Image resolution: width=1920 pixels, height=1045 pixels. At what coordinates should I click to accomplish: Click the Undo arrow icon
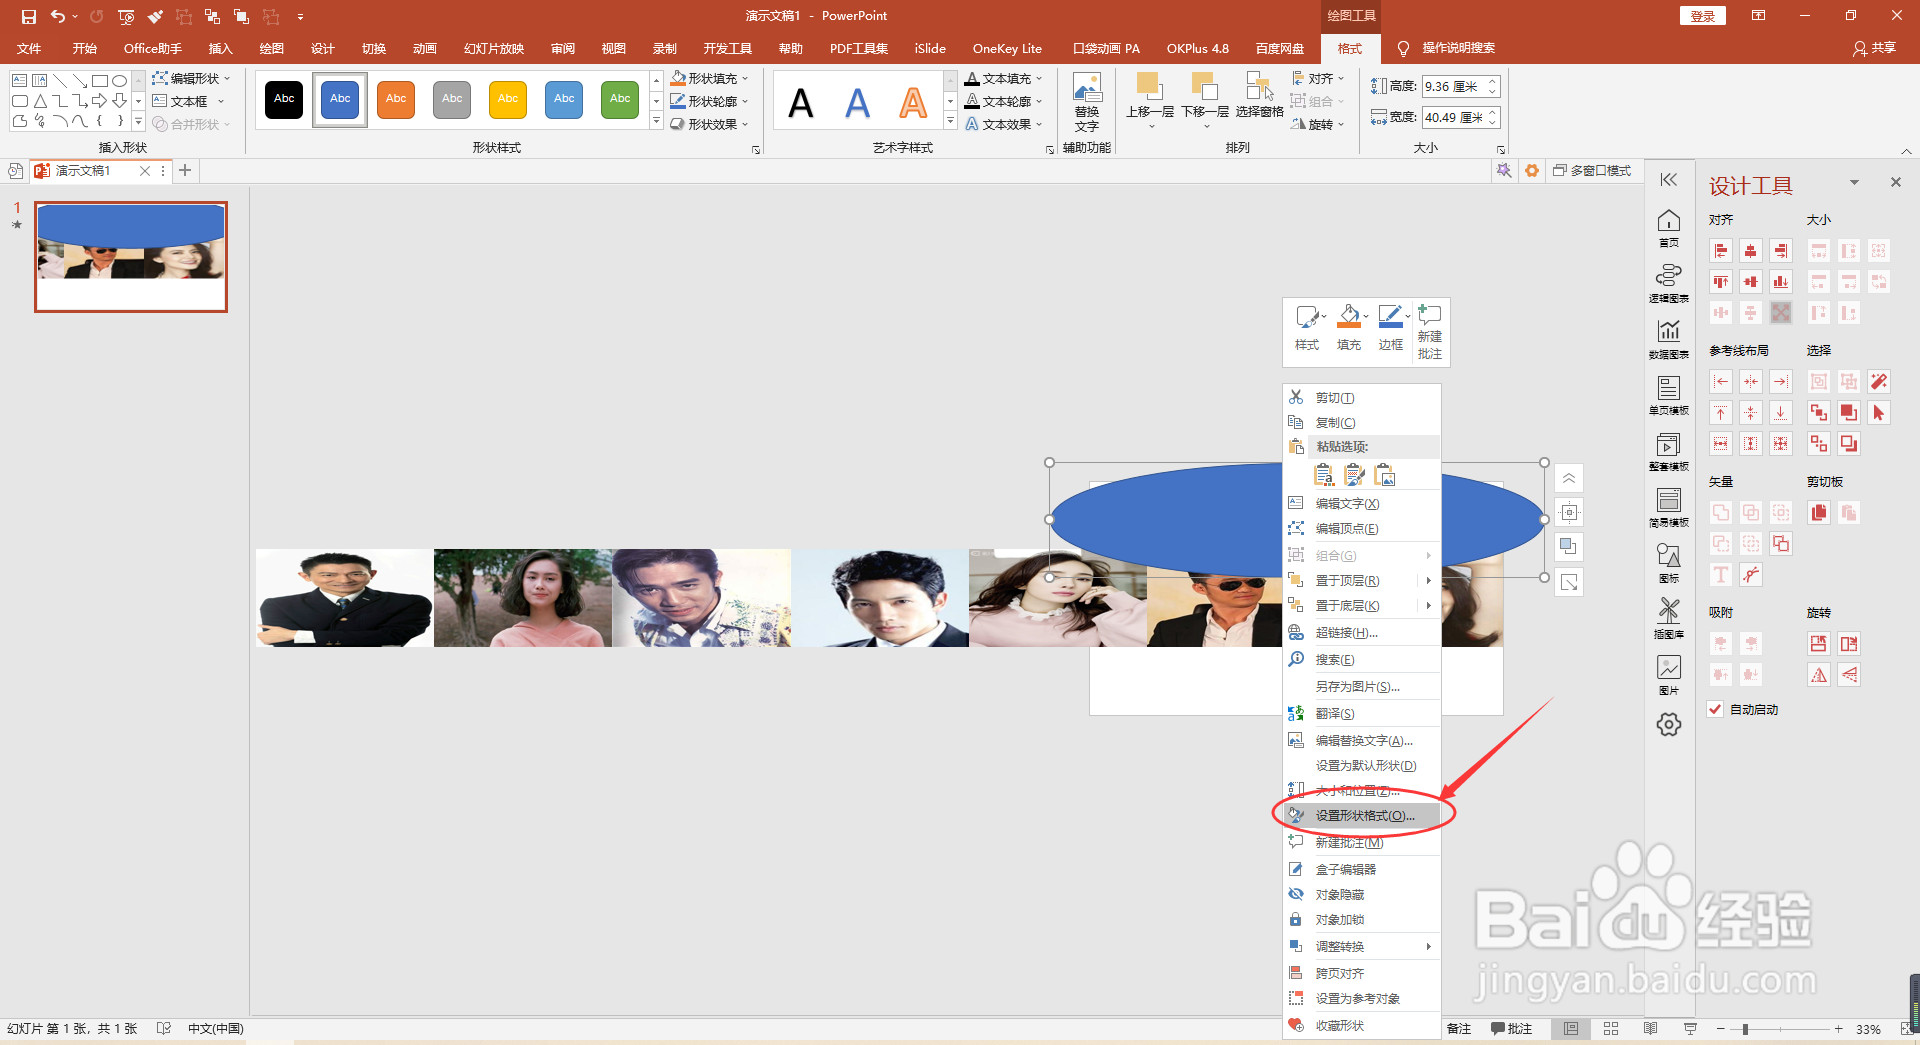(x=58, y=16)
